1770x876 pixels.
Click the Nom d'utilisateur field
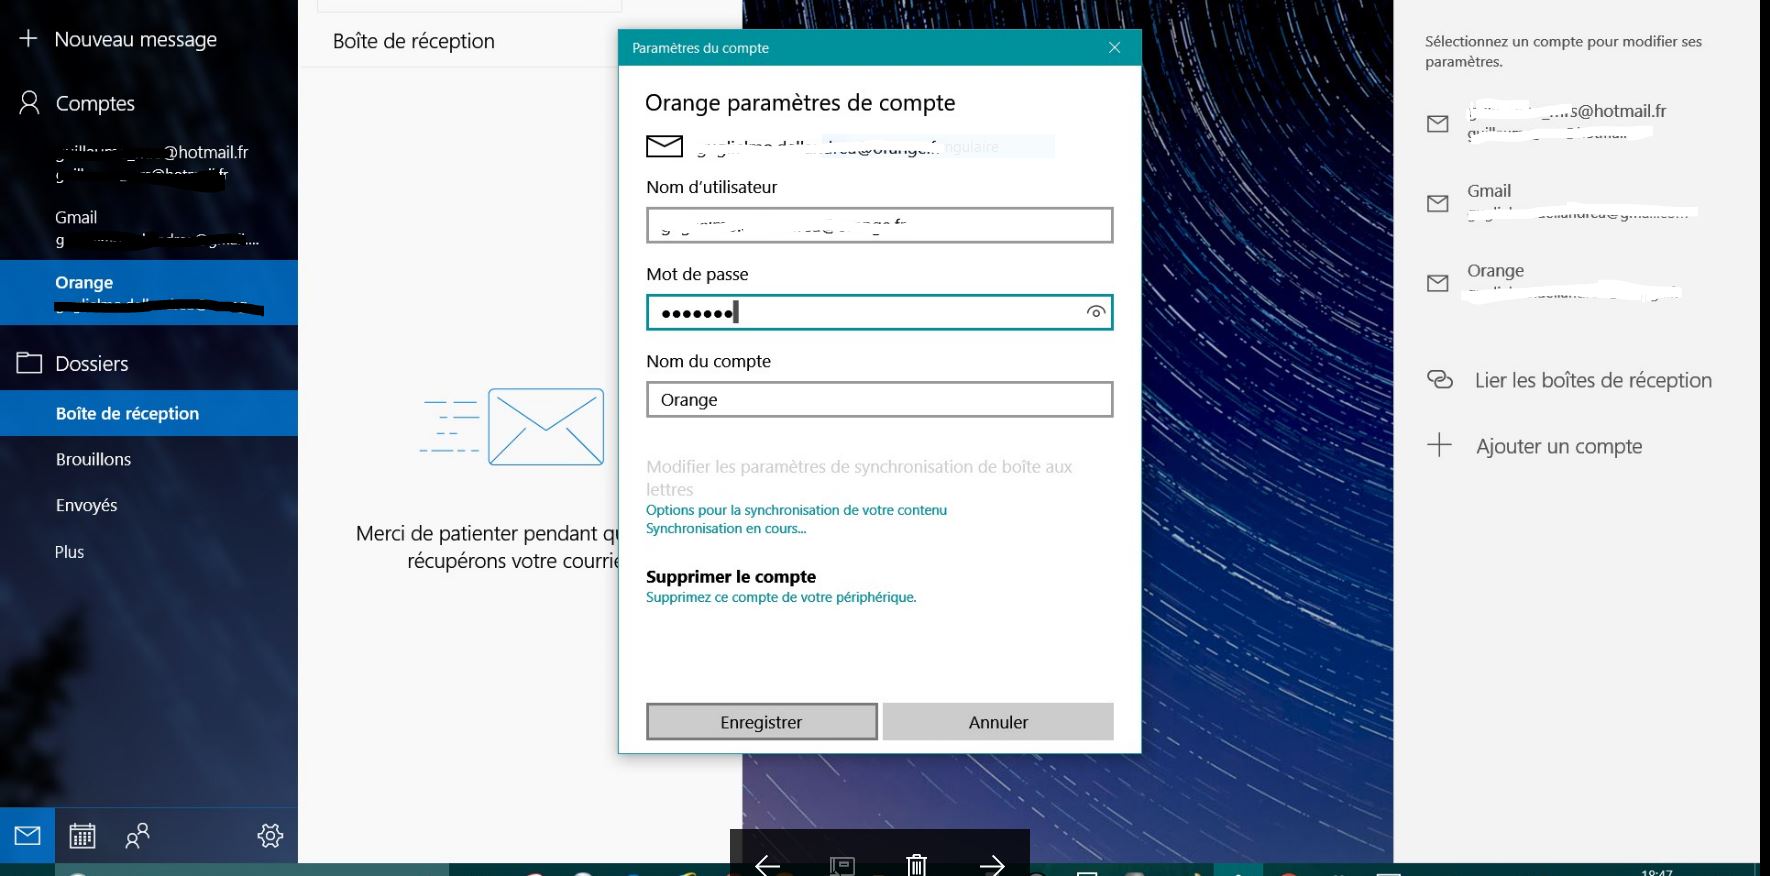click(x=879, y=225)
